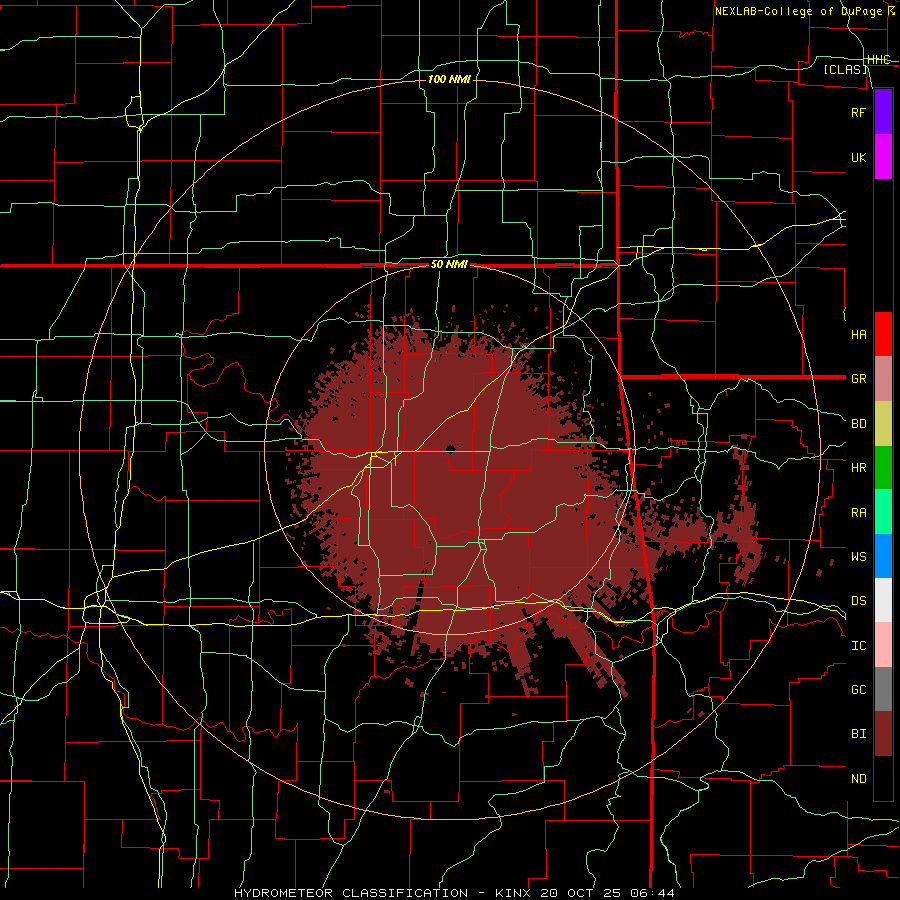The width and height of the screenshot is (900, 900).
Task: Click the DS legend label
Action: point(858,601)
